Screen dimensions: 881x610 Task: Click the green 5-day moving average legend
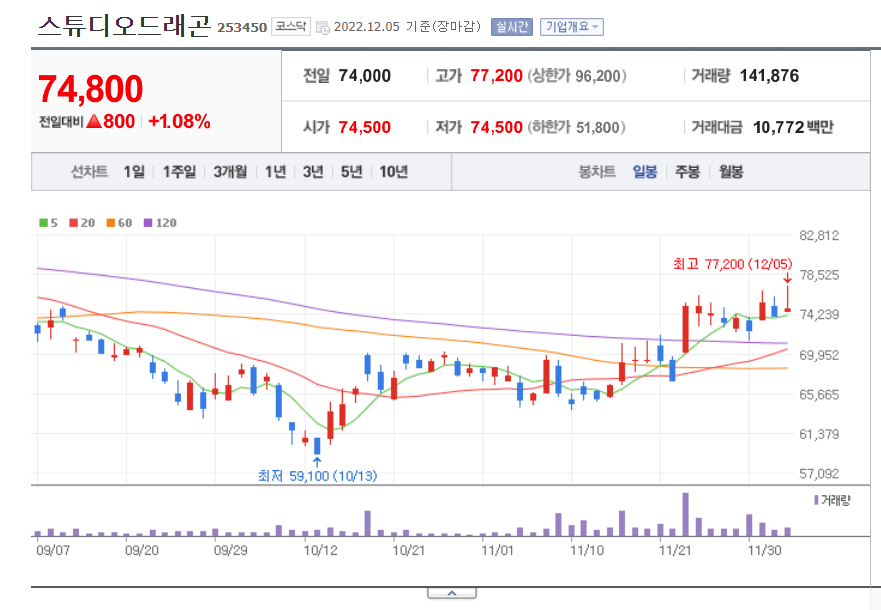click(x=48, y=223)
